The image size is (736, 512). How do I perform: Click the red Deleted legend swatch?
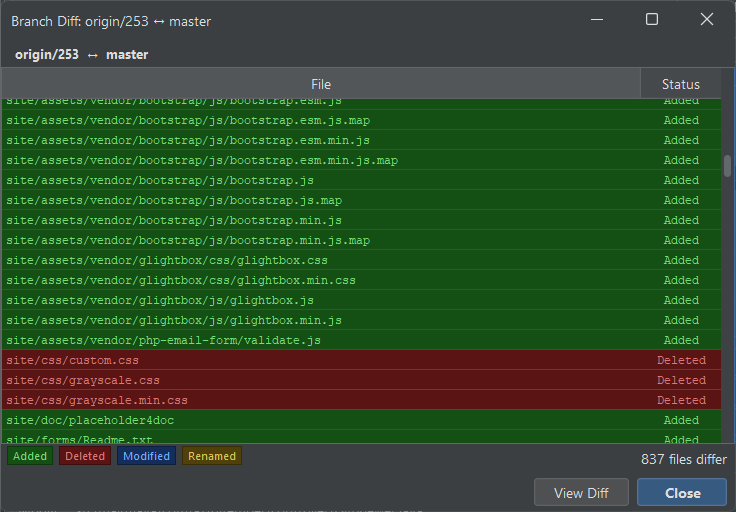(85, 456)
